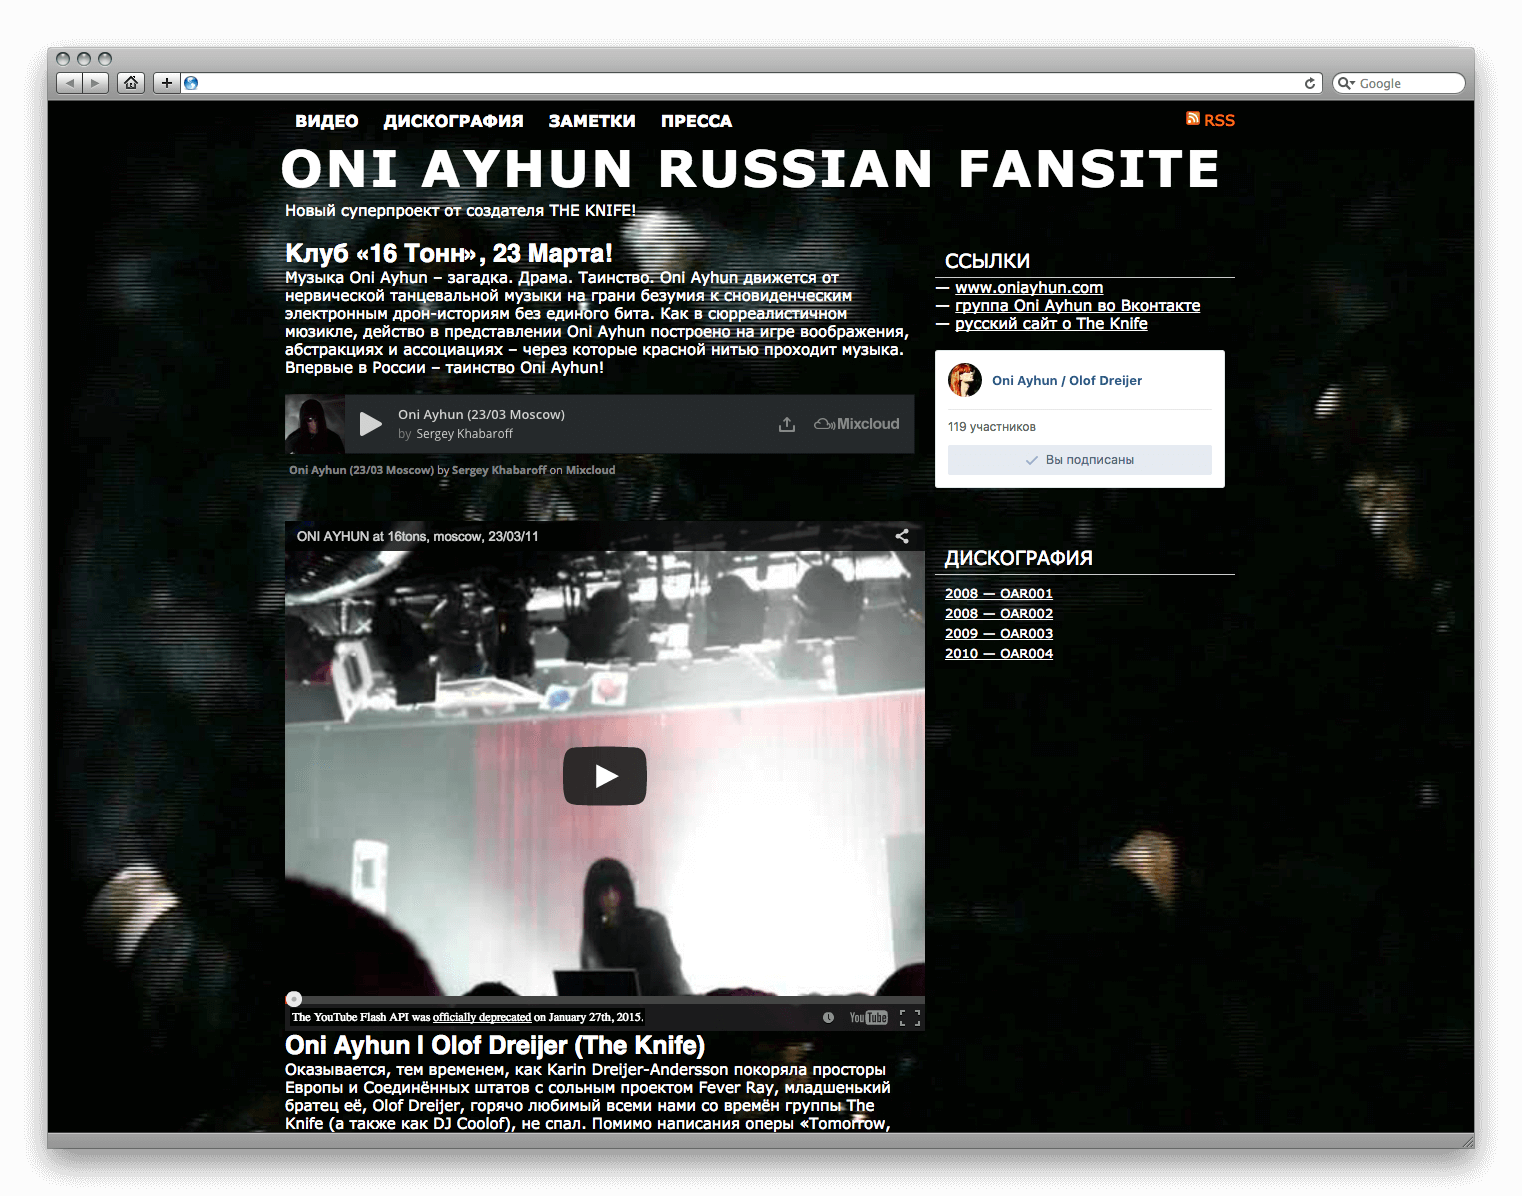1522x1196 pixels.
Task: Click the Mixcloud share upload icon
Action: point(787,424)
